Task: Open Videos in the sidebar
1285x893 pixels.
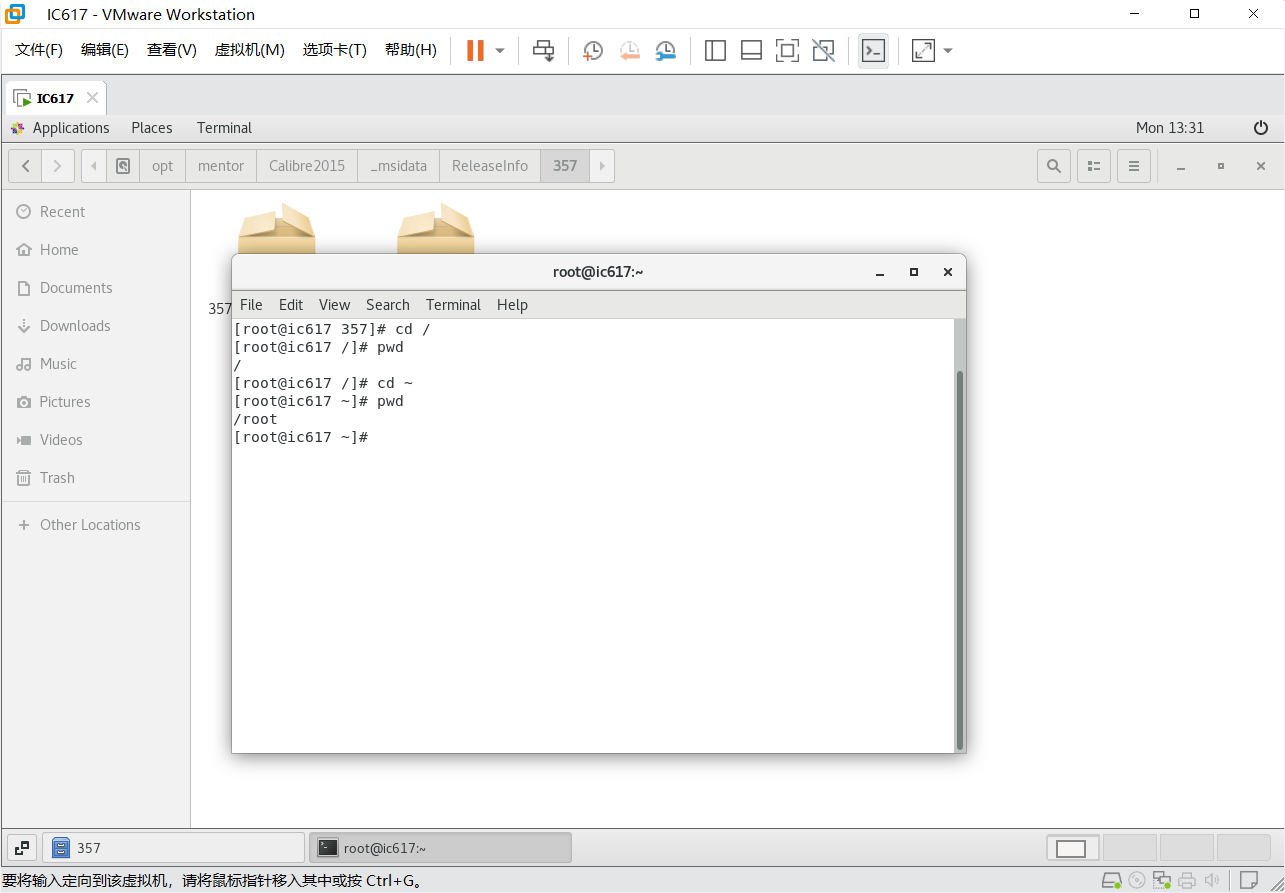Action: 95,440
